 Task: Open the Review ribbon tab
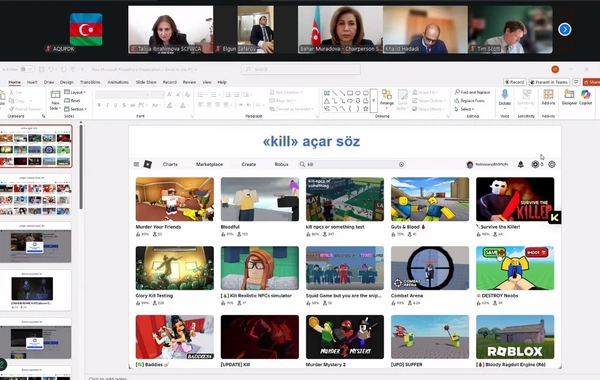click(189, 82)
